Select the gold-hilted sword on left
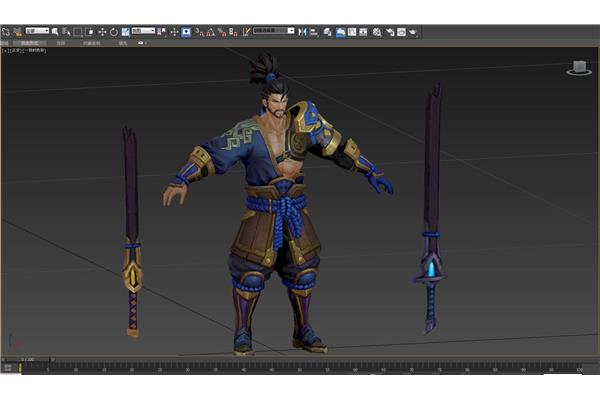This screenshot has width=600, height=400. [132, 232]
